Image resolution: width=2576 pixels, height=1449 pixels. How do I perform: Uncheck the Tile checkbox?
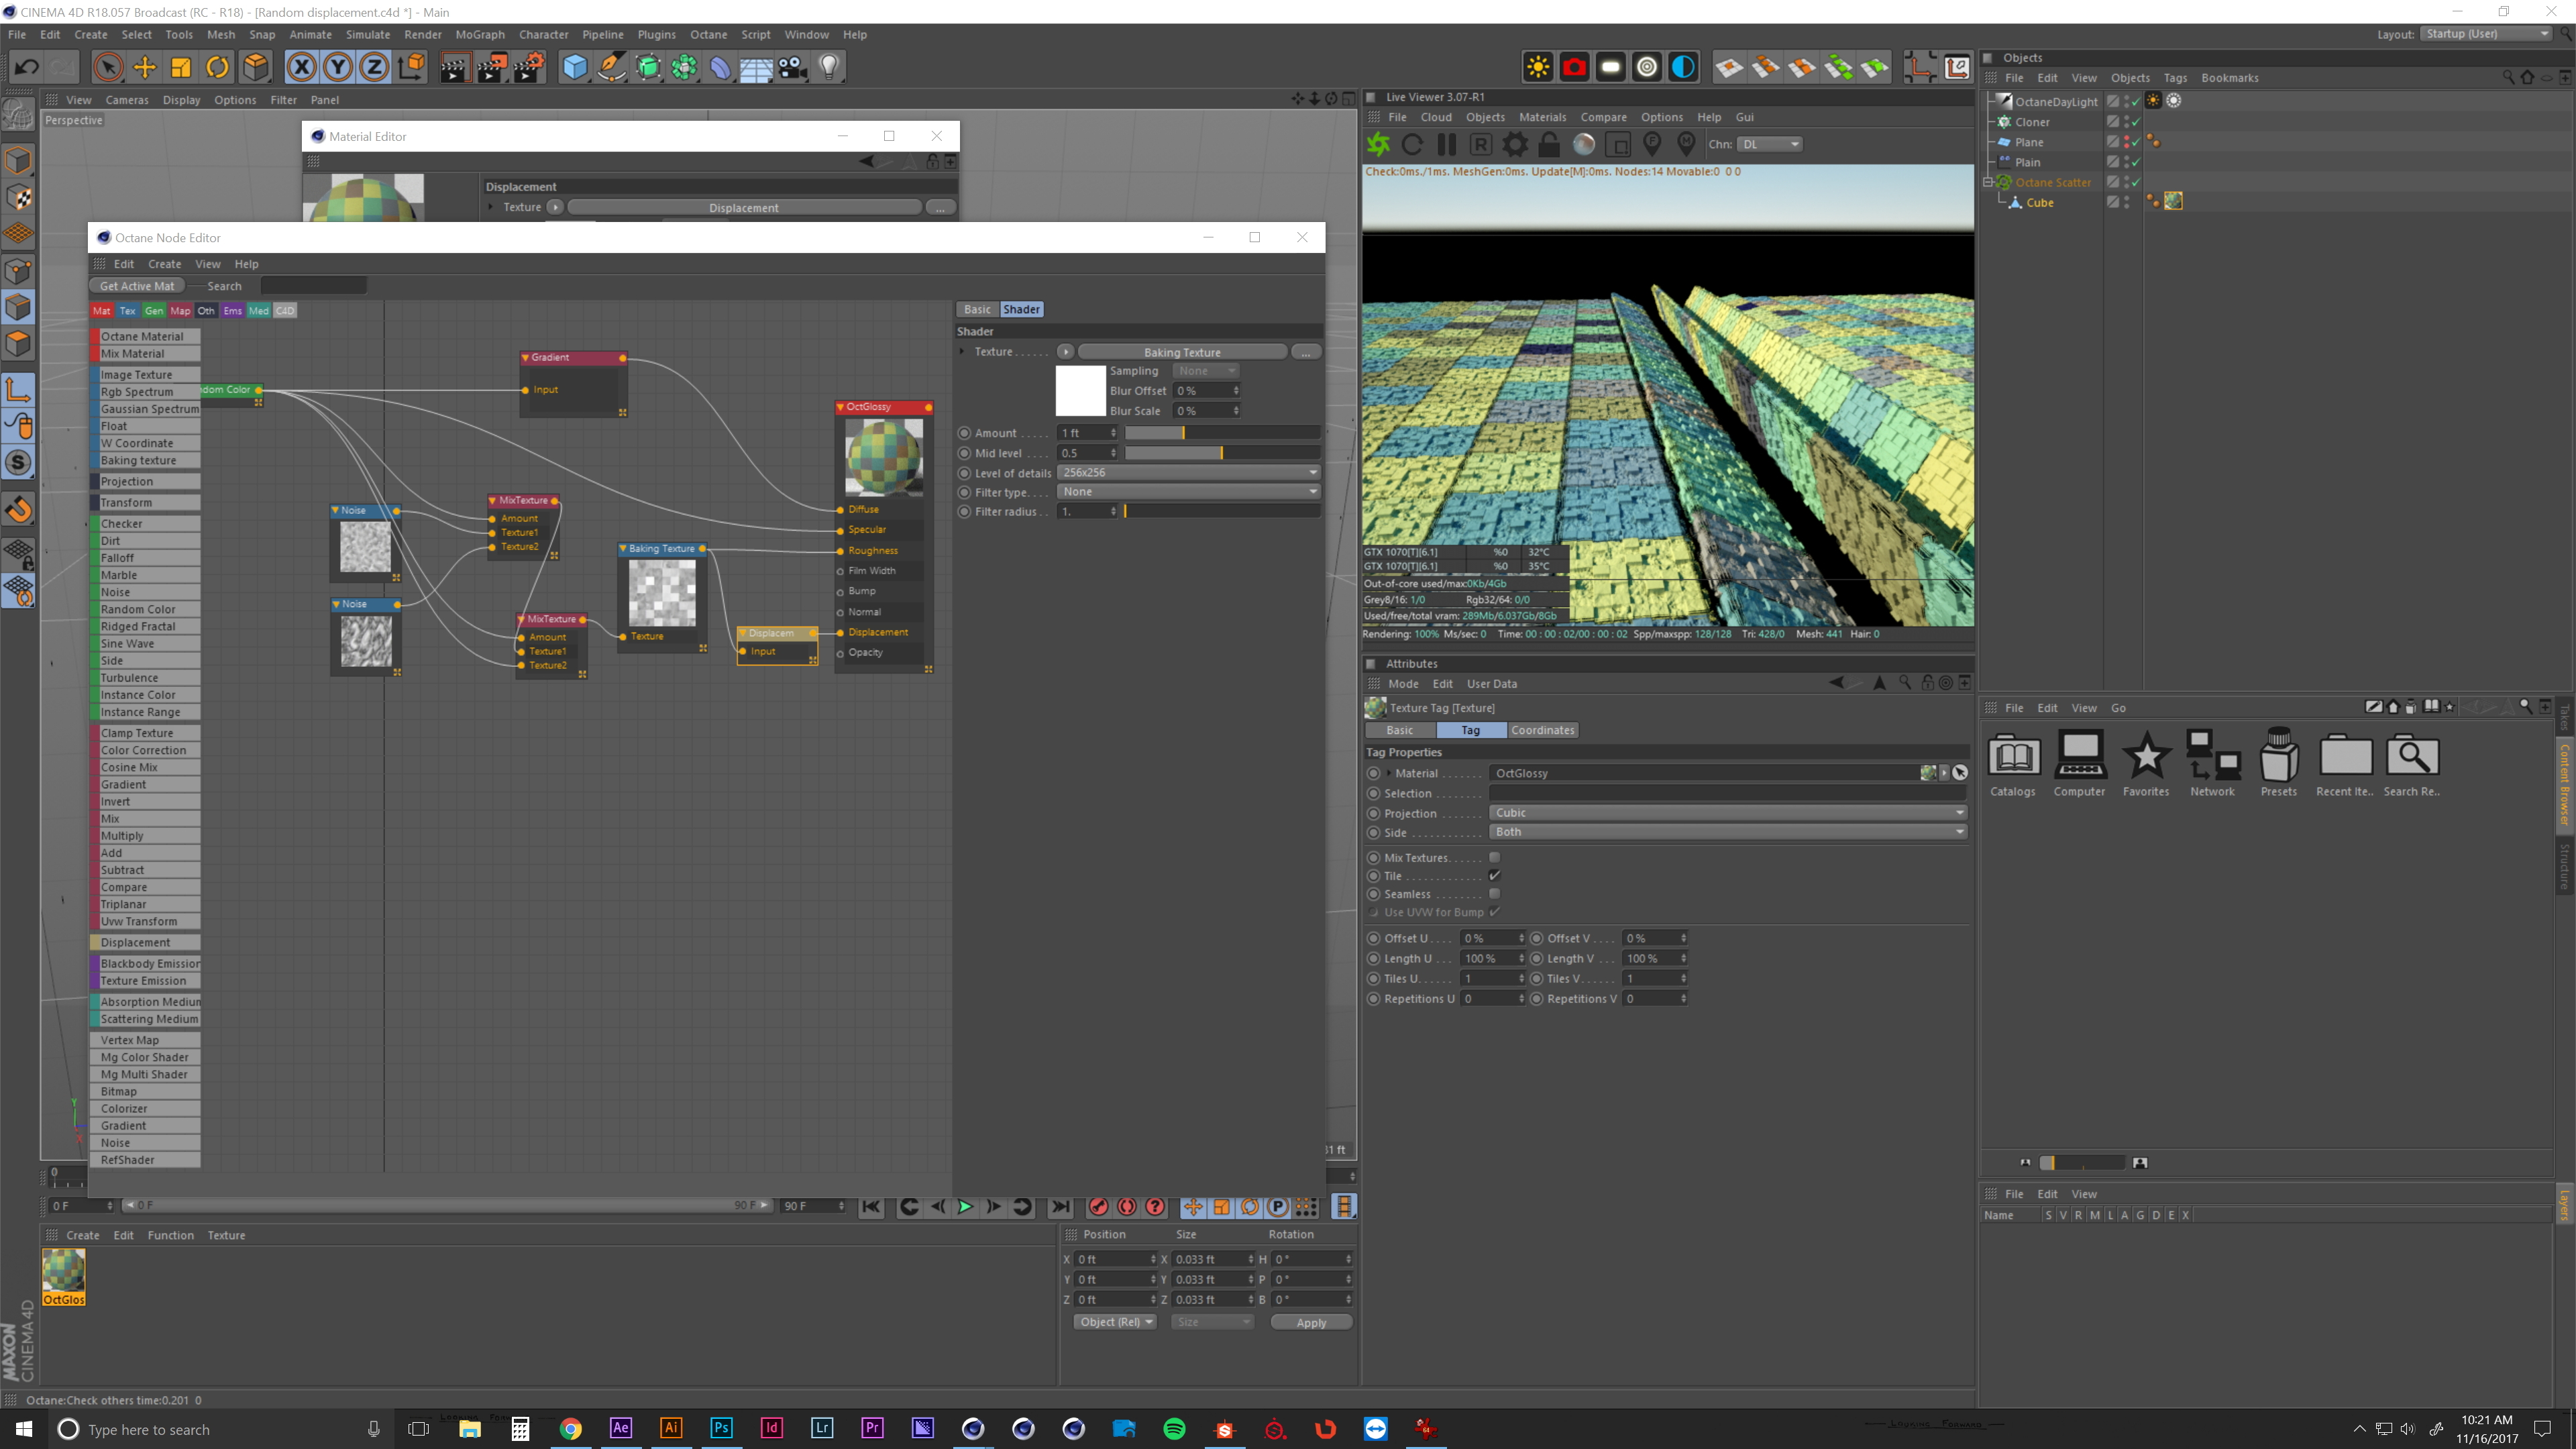tap(1494, 875)
